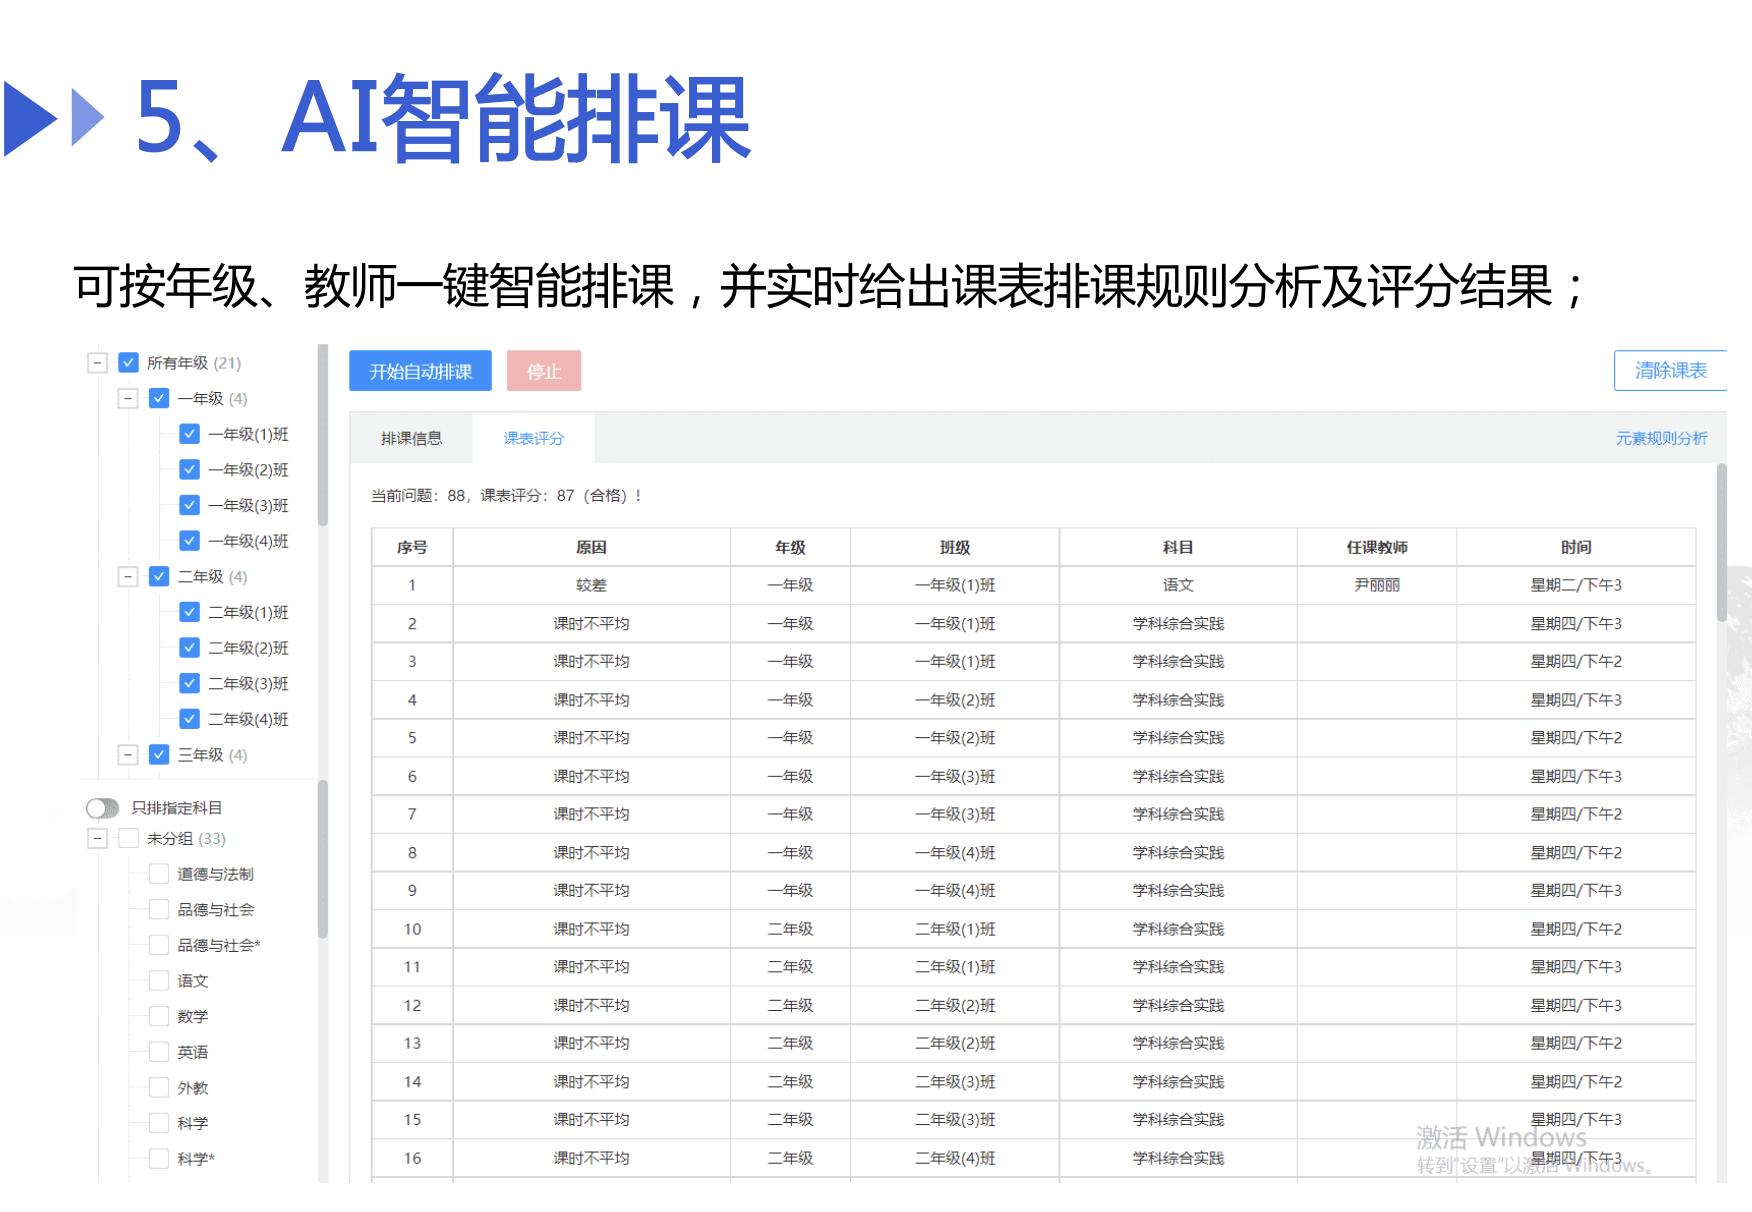Screen dimensions: 1752x1212
Task: Enable the 只排指定科目 toggle
Action: (x=101, y=808)
